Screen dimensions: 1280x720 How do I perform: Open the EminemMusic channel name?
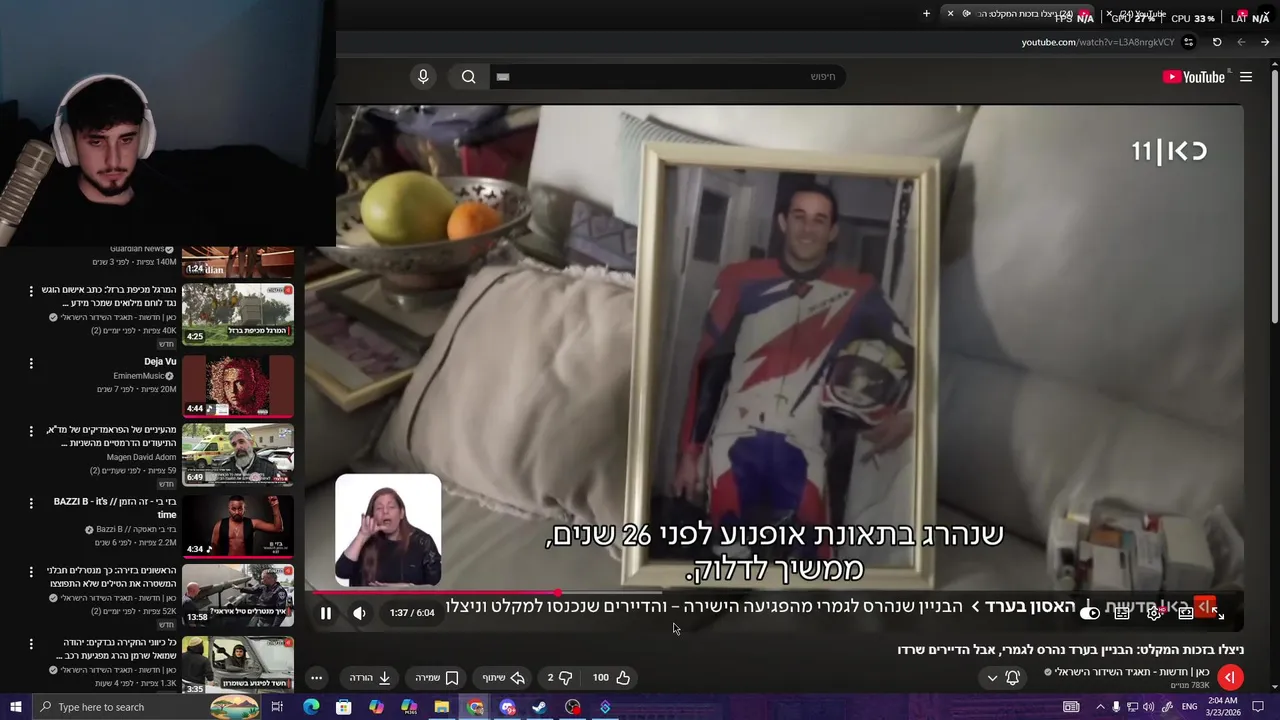click(x=139, y=376)
